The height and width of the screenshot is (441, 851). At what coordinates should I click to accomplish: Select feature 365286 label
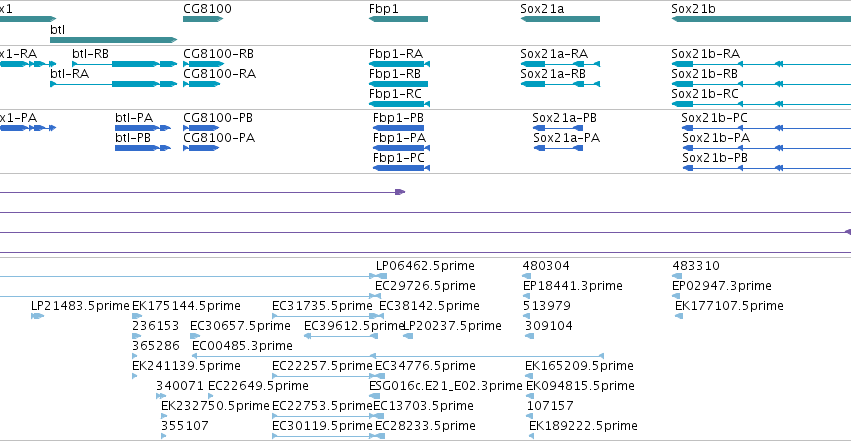pyautogui.click(x=156, y=346)
